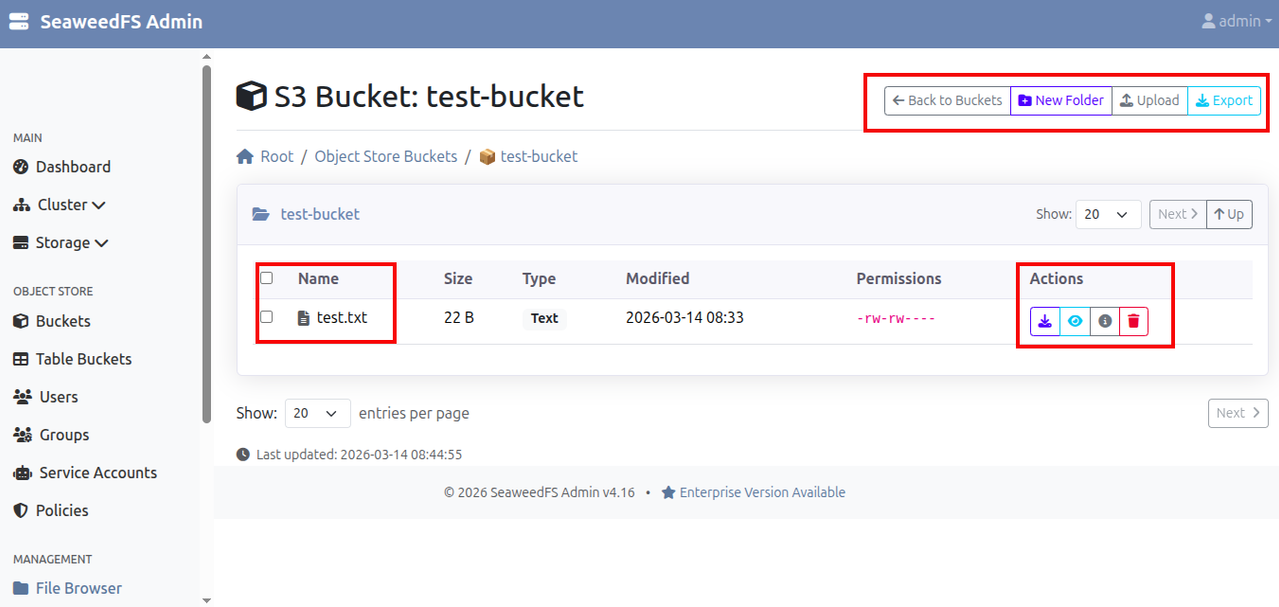
Task: Toggle the select-all checkbox in table header
Action: (266, 278)
